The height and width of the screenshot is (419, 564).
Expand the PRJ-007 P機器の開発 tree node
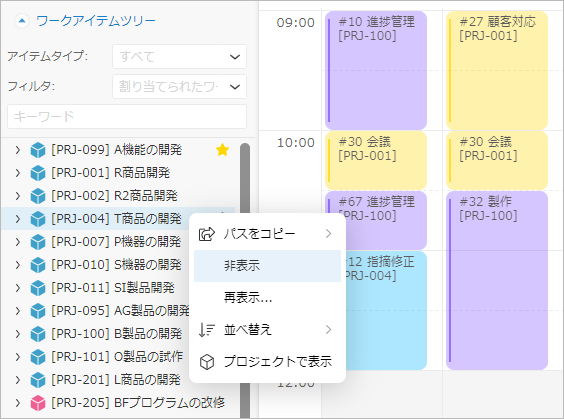(18, 242)
